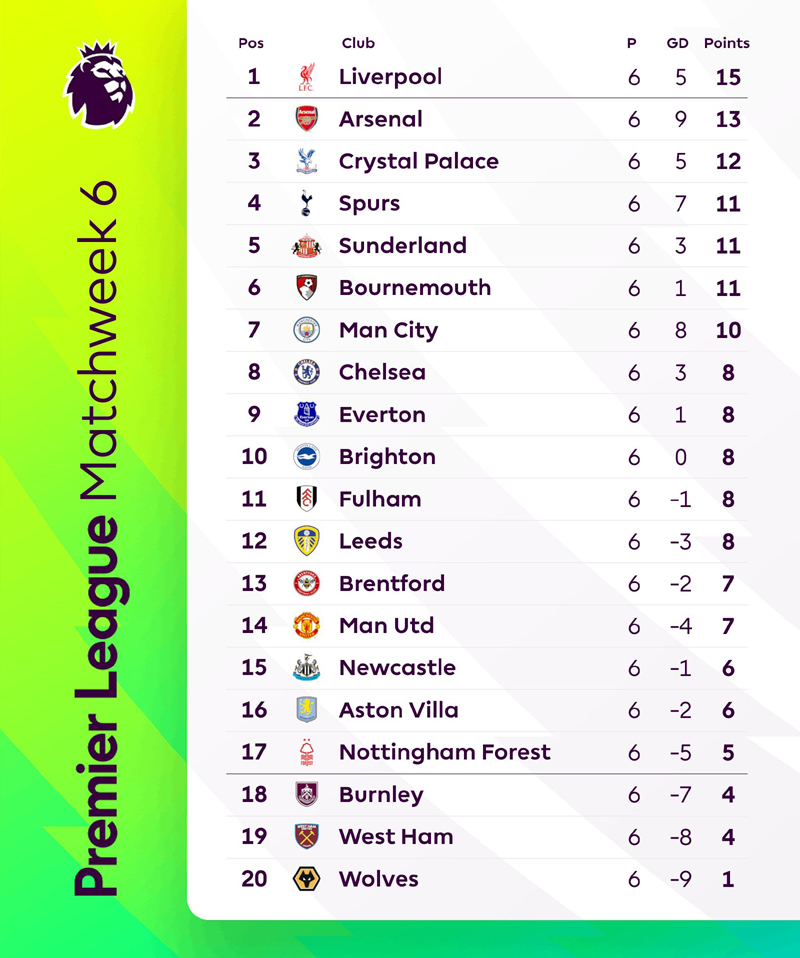This screenshot has width=800, height=958.
Task: Open the Sunderland club name link
Action: pos(403,246)
